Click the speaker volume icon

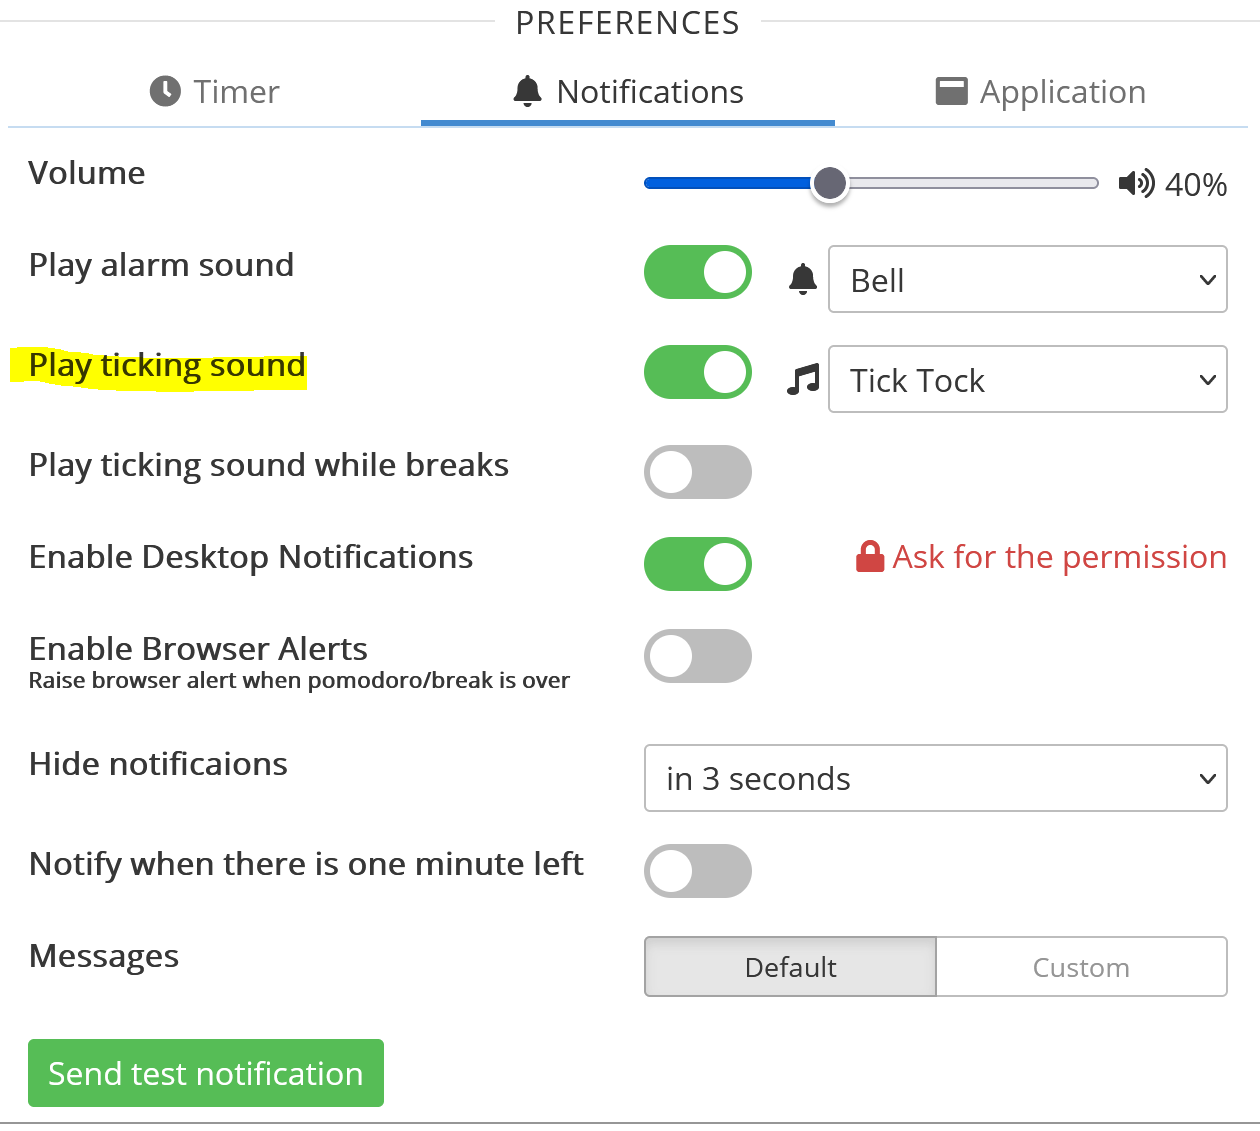pyautogui.click(x=1136, y=183)
